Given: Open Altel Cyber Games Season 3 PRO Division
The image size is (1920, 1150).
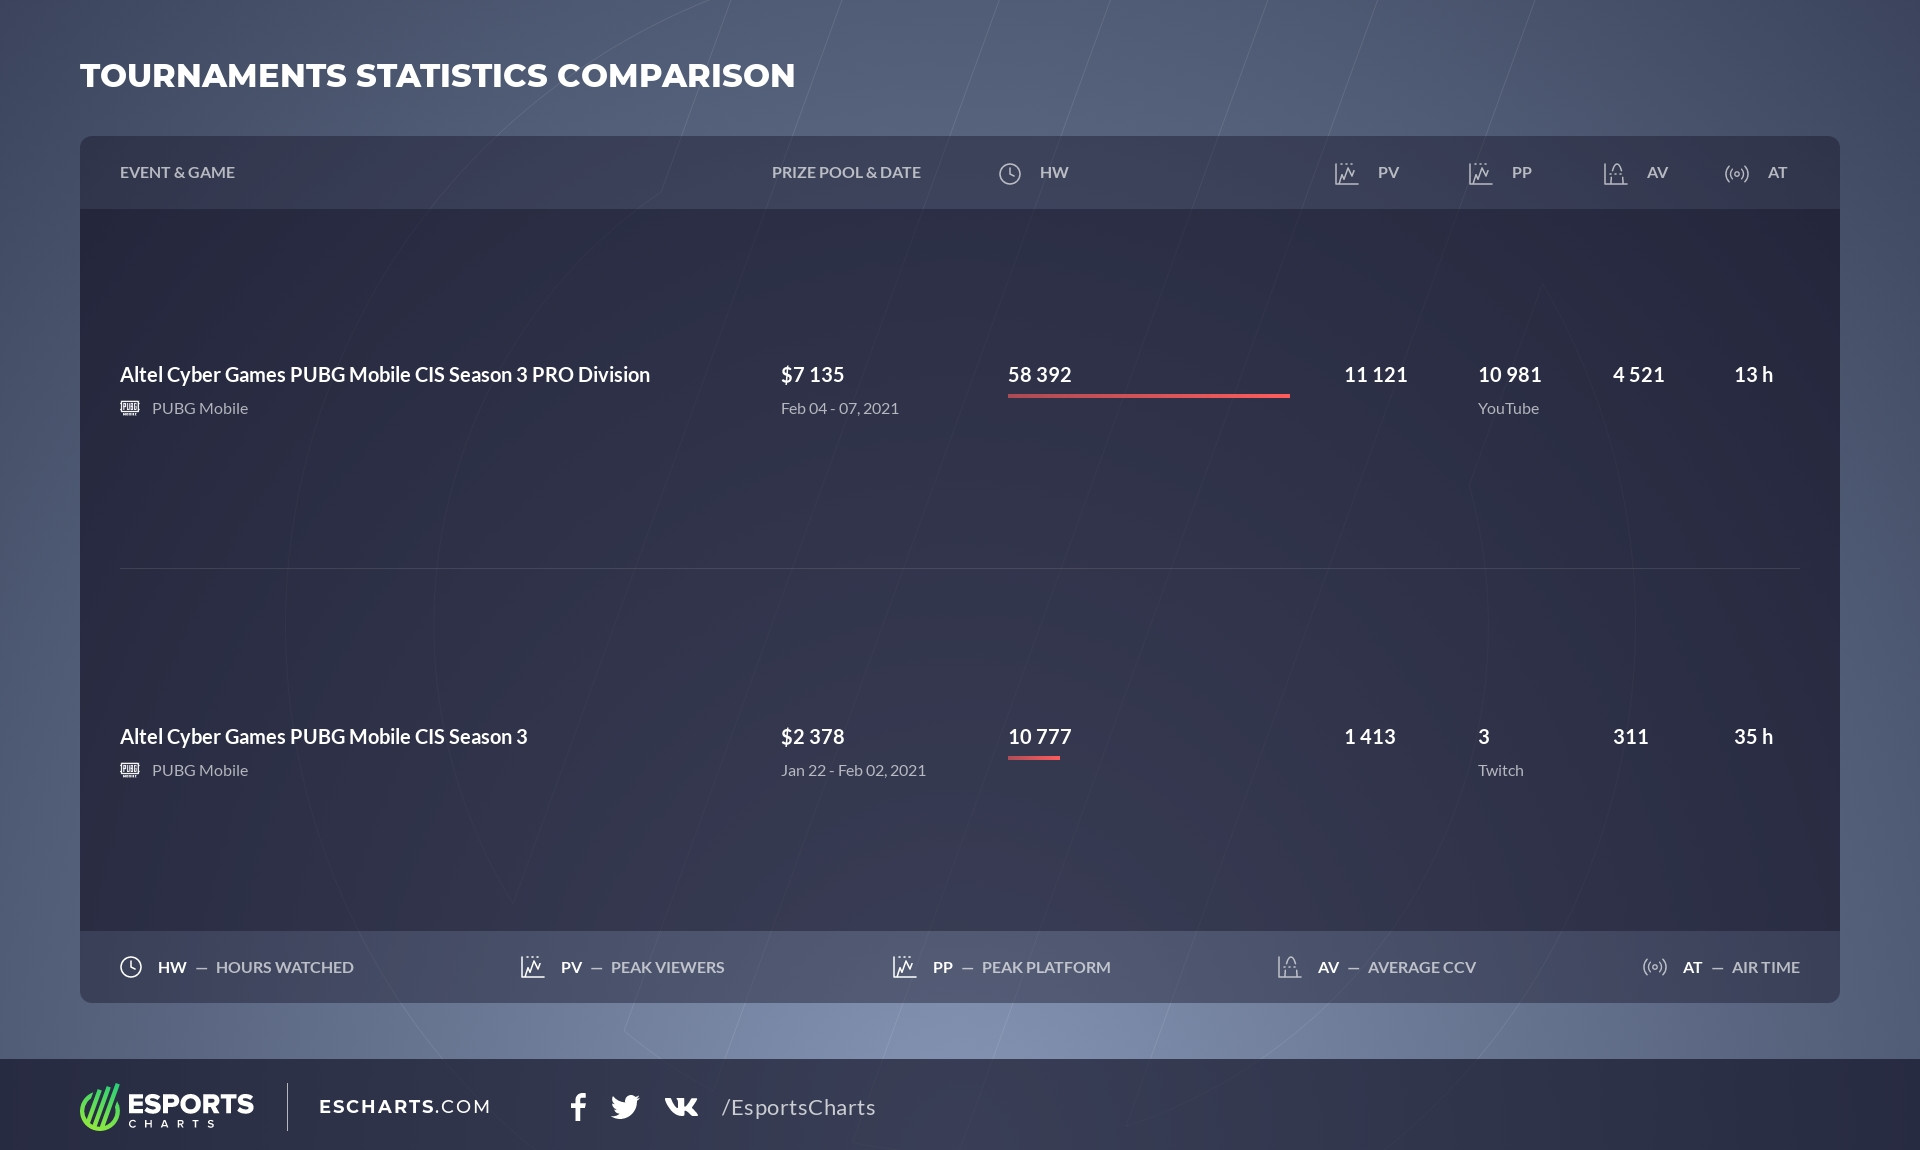Looking at the screenshot, I should click(x=385, y=375).
